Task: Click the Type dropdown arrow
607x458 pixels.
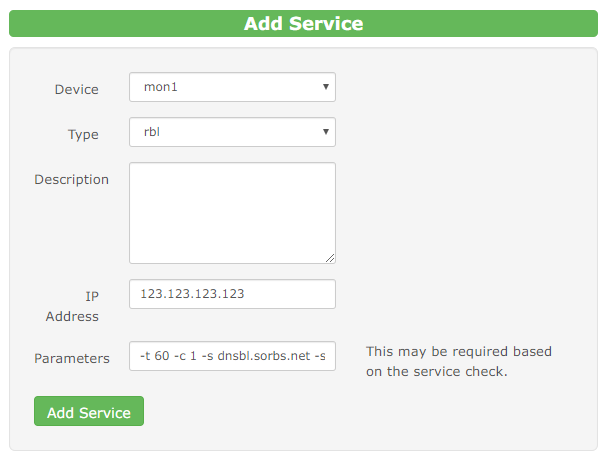Action: click(x=326, y=132)
